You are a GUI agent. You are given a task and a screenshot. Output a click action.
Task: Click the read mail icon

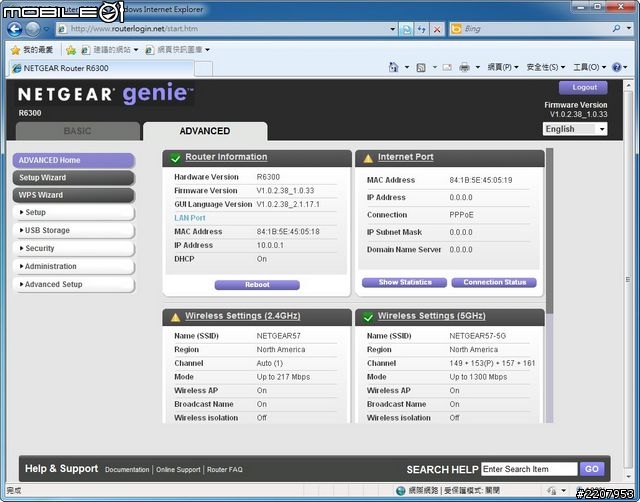coord(447,67)
